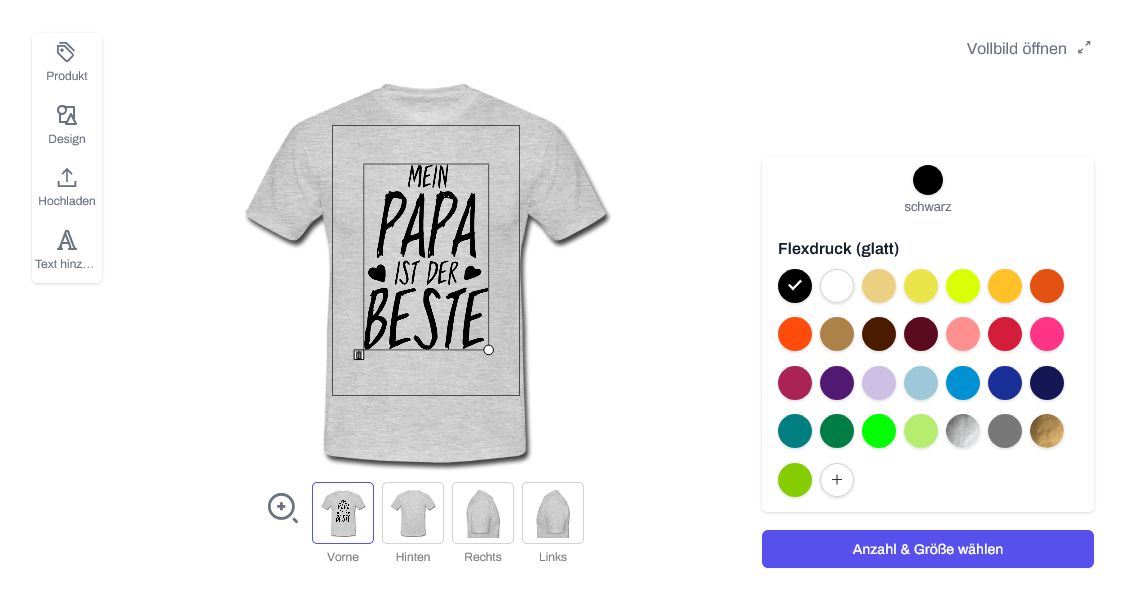Click Anzahl & Größe wählen button
Screen dimensions: 1126x598
pyautogui.click(x=927, y=549)
